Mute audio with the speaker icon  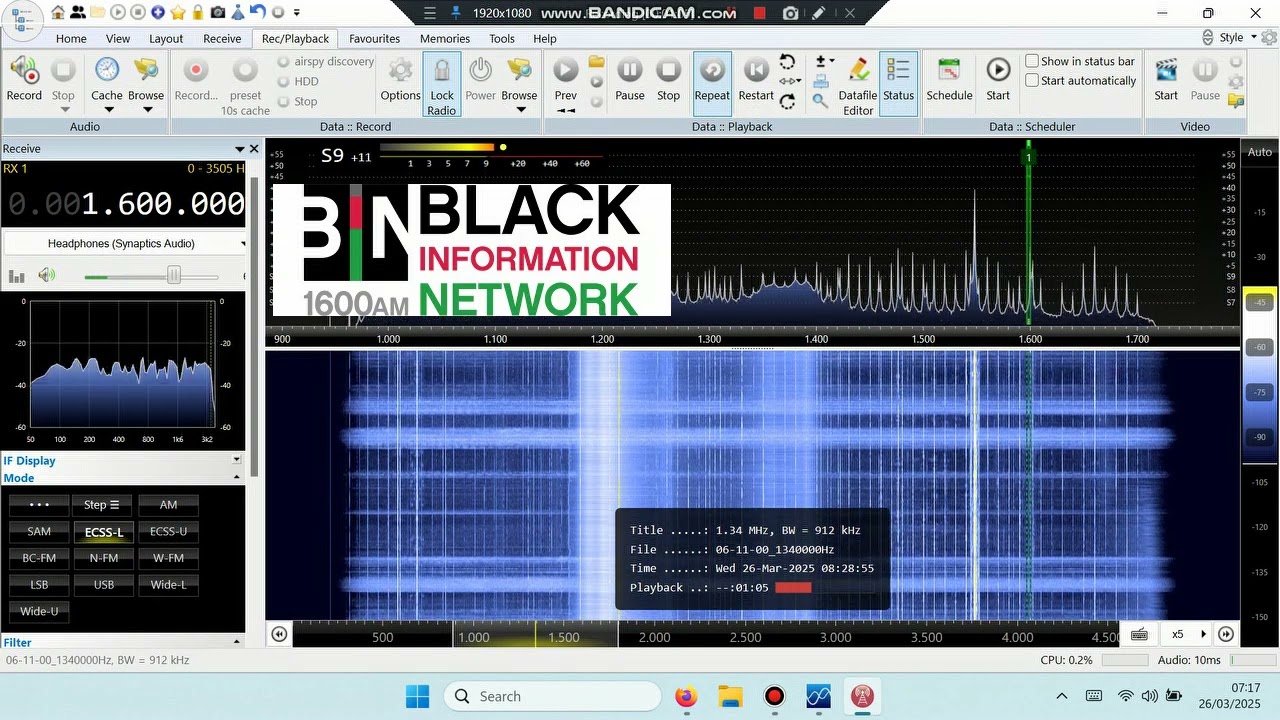coord(46,275)
